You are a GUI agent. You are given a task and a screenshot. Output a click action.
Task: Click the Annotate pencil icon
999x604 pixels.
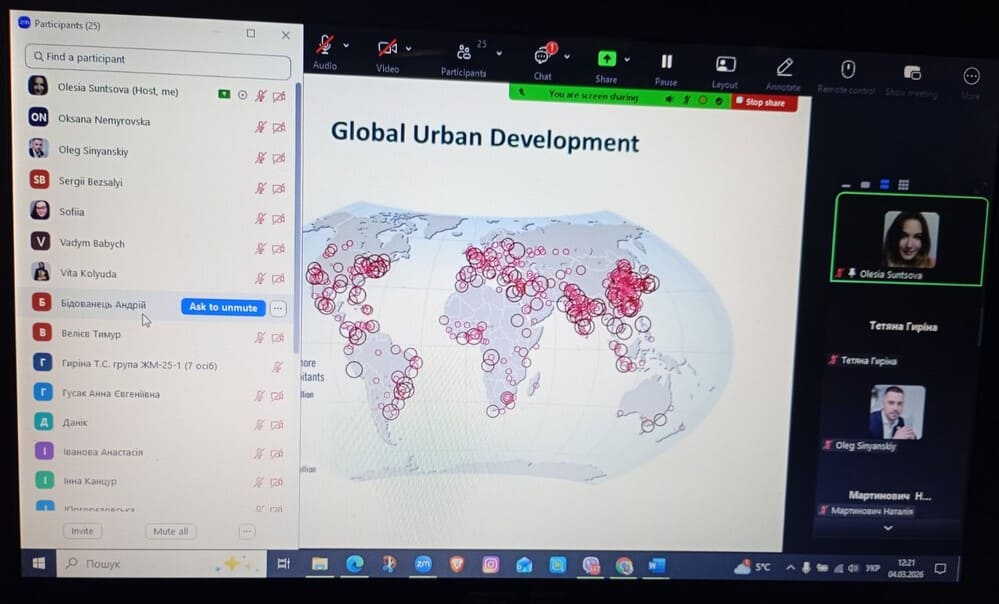pos(784,66)
